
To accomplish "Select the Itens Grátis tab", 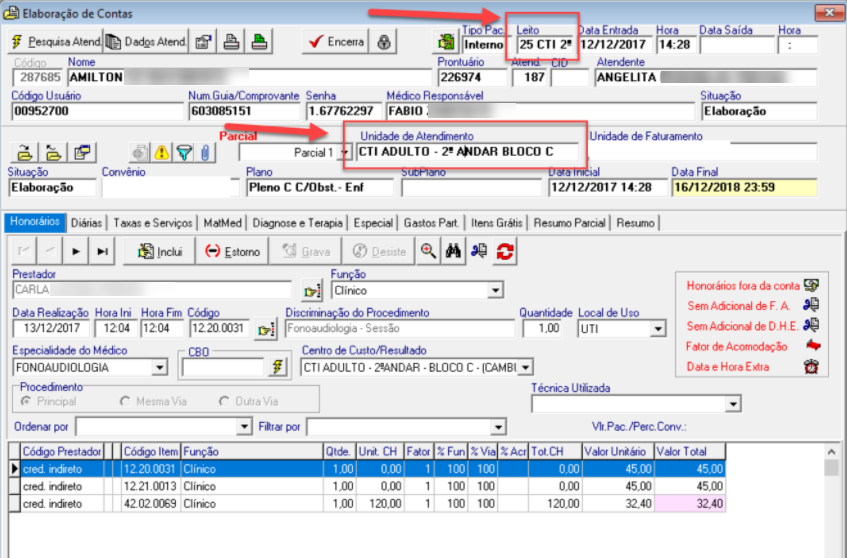I will (496, 223).
